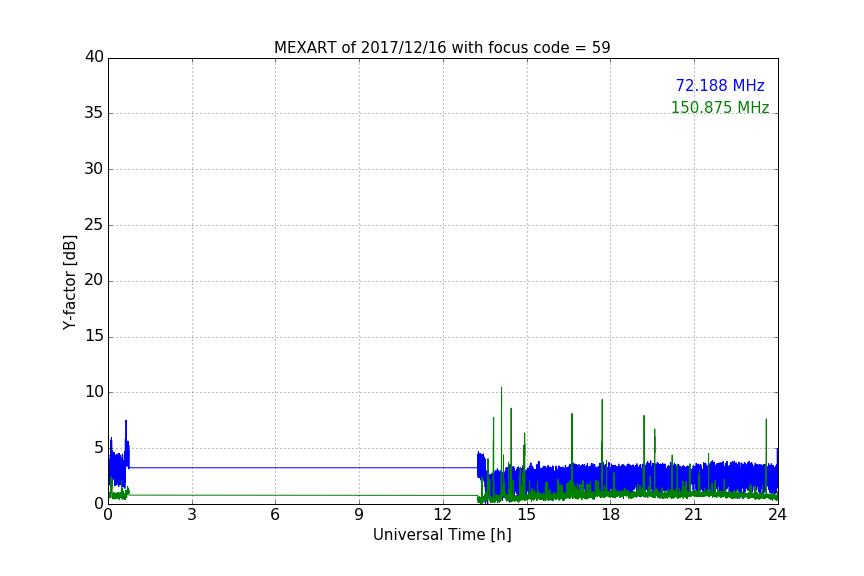Click the x-axis tick label '12'
The width and height of the screenshot is (864, 576).
[x=443, y=515]
